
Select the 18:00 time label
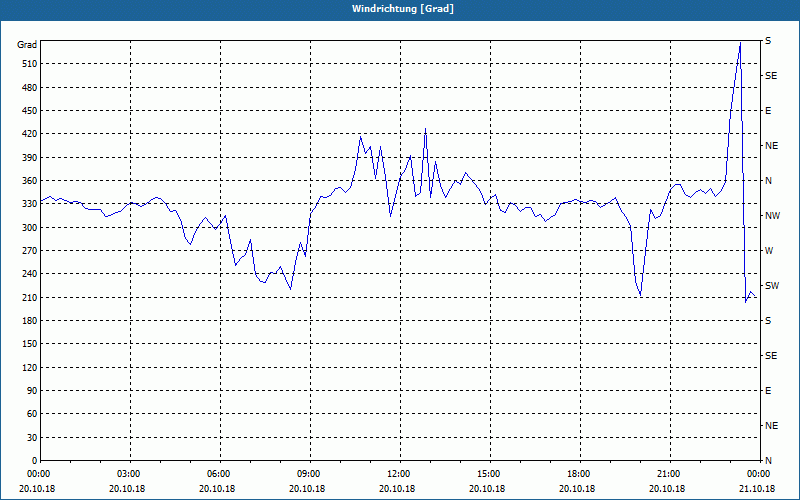pos(580,473)
